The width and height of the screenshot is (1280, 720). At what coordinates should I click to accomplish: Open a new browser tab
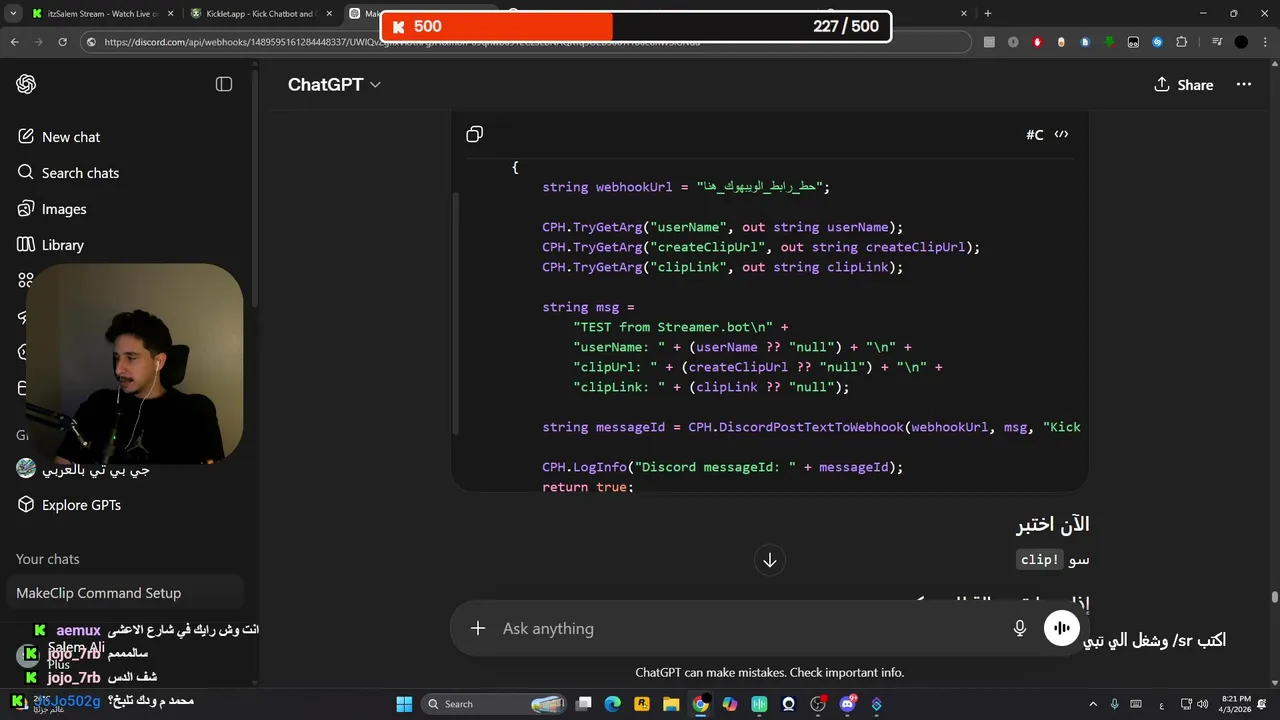[x=988, y=13]
